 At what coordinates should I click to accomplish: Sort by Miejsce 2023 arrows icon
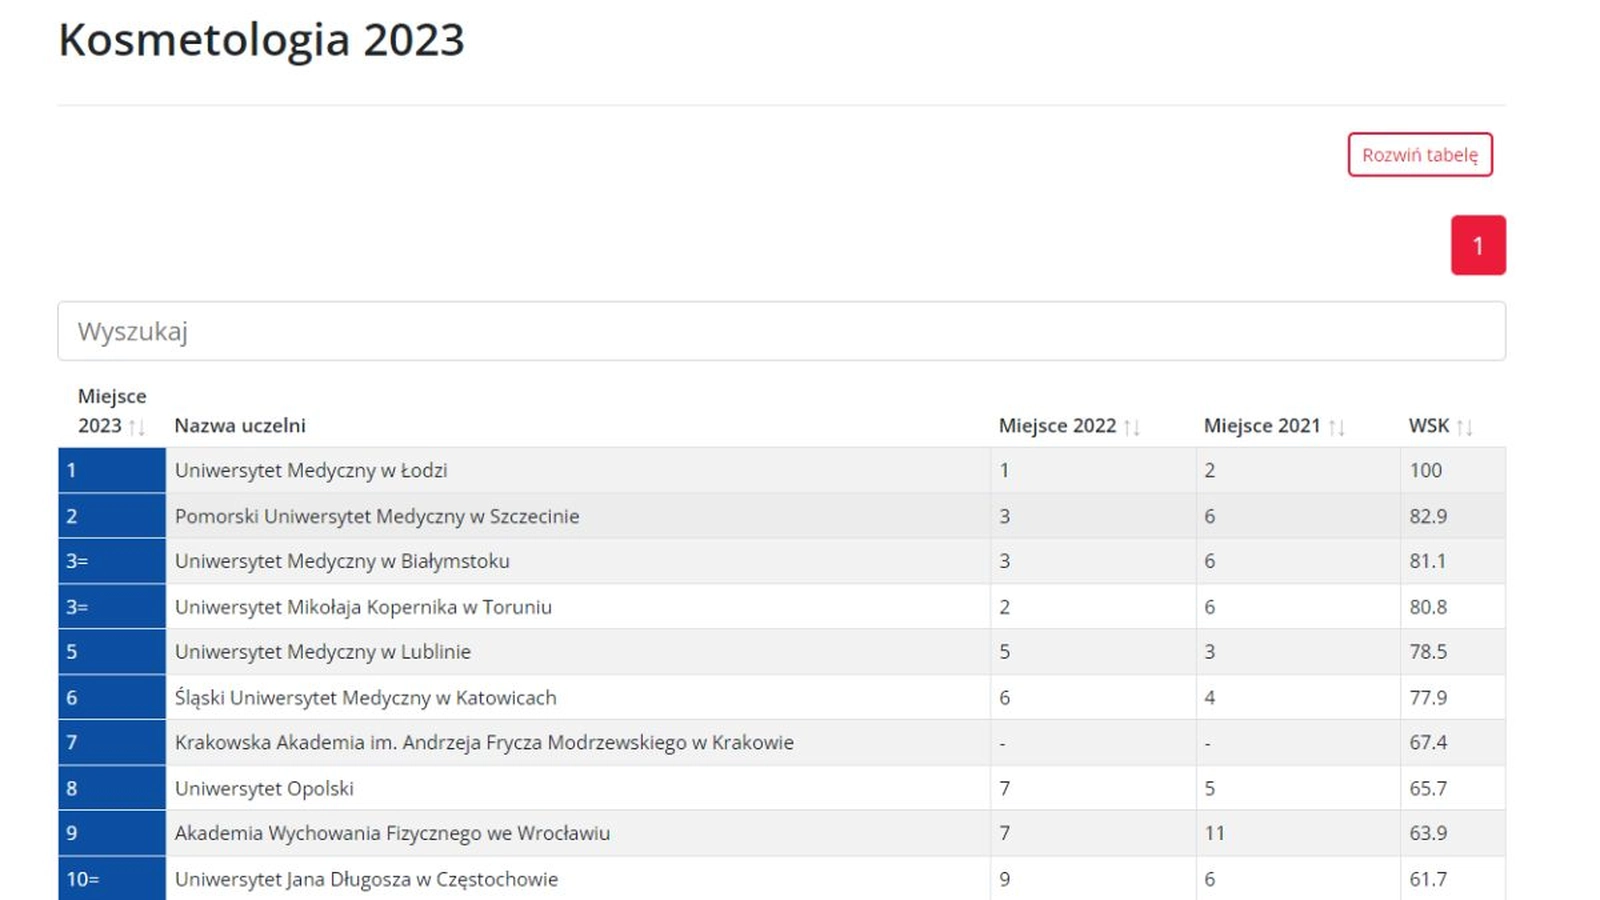pyautogui.click(x=137, y=427)
